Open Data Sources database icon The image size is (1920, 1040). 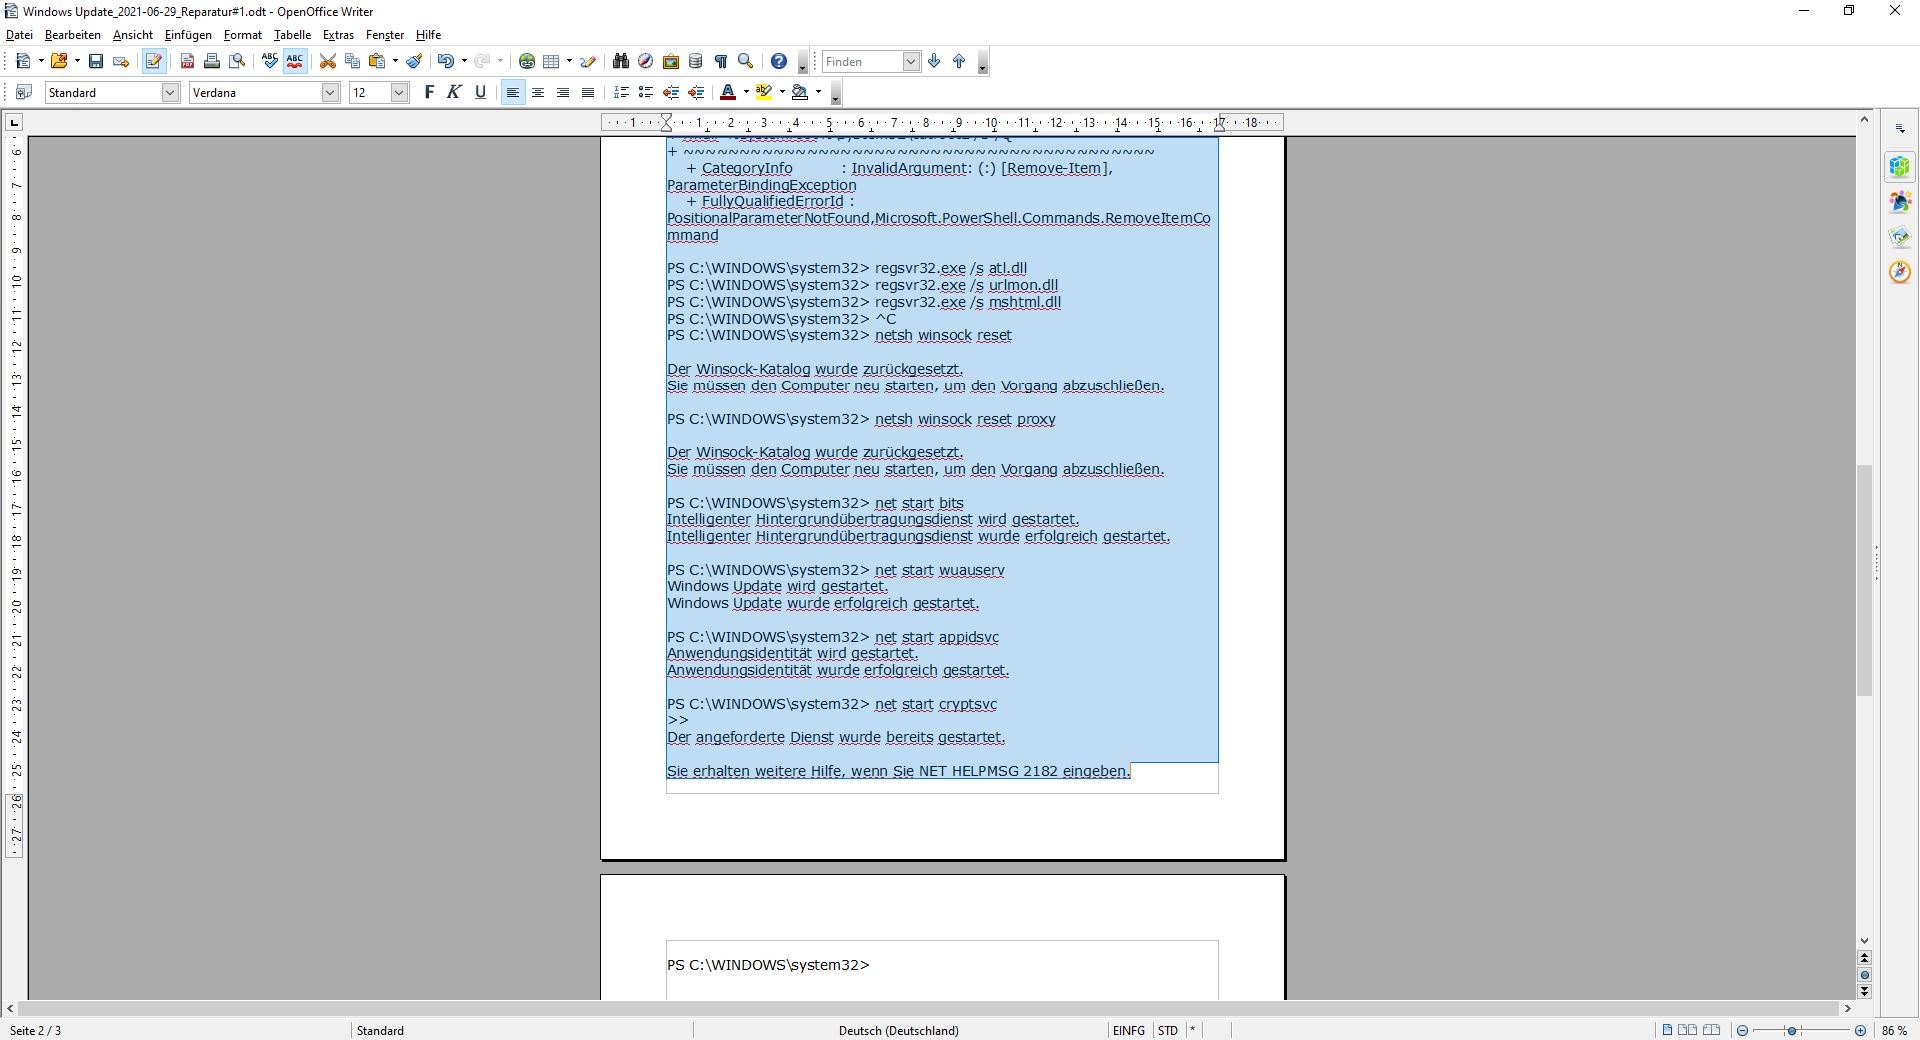tap(696, 62)
